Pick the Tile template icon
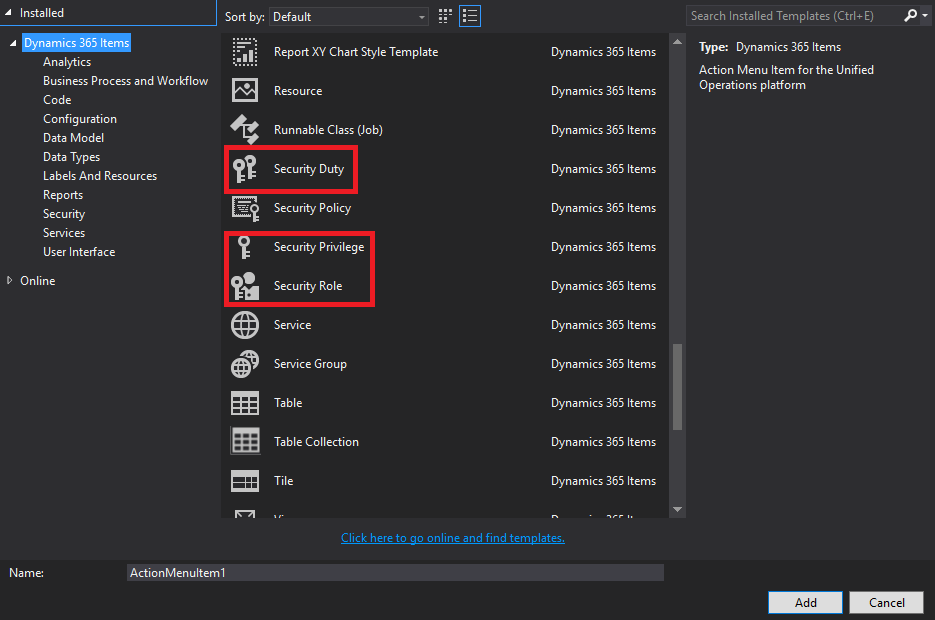Image resolution: width=935 pixels, height=620 pixels. 244,480
